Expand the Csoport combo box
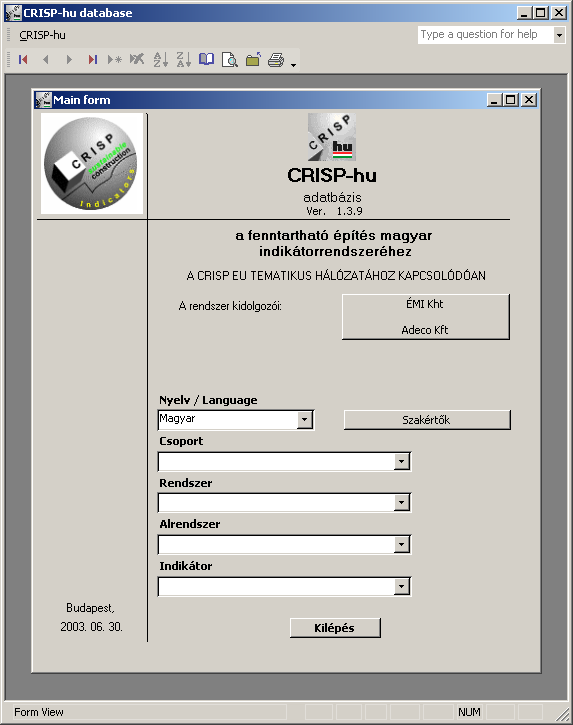 401,461
